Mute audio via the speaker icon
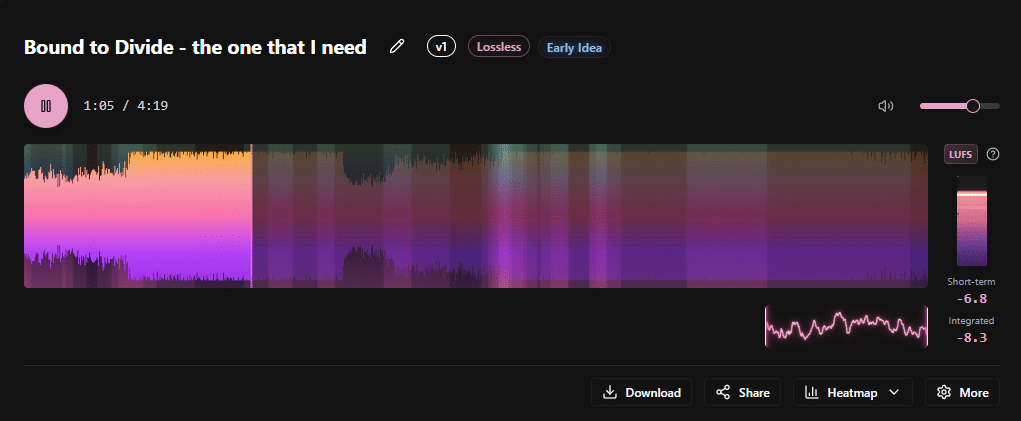The height and width of the screenshot is (421, 1021). click(x=885, y=106)
